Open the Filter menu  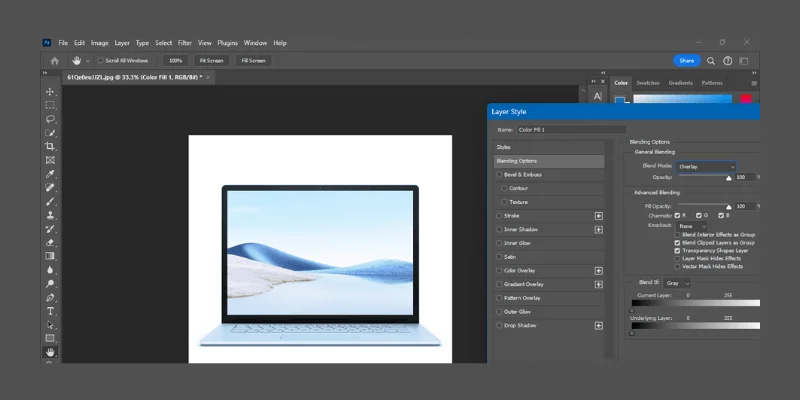(184, 43)
